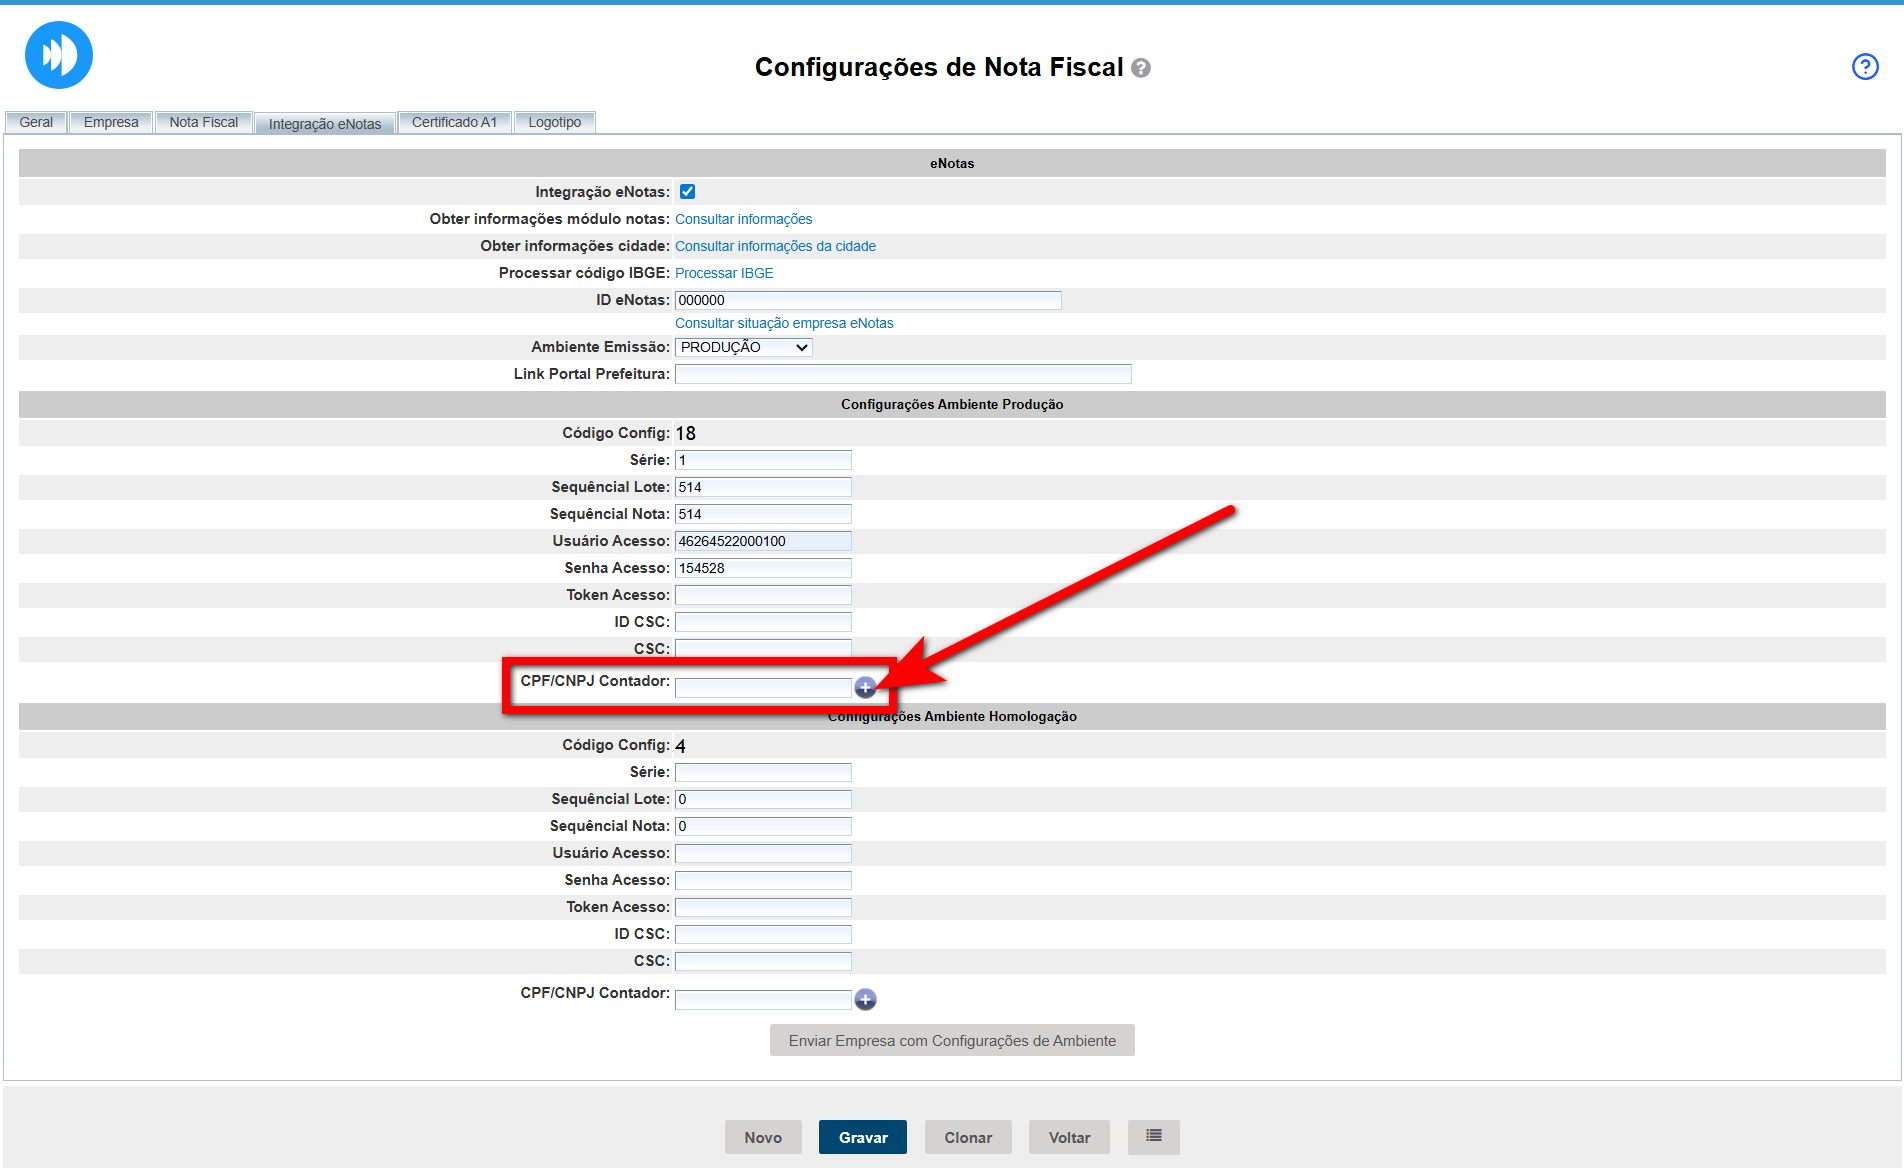
Task: Select the Nota Fiscal tab
Action: click(203, 122)
